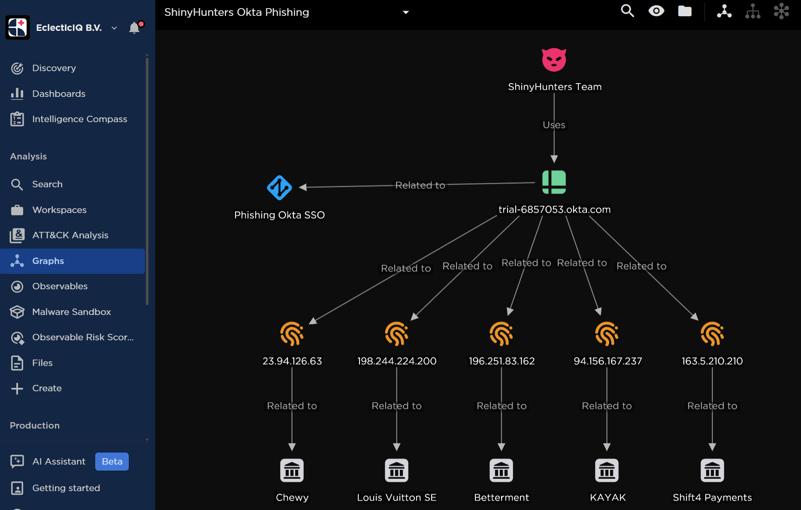This screenshot has width=801, height=510.
Task: Select the trial-6857053.okta.com green node
Action: [554, 182]
